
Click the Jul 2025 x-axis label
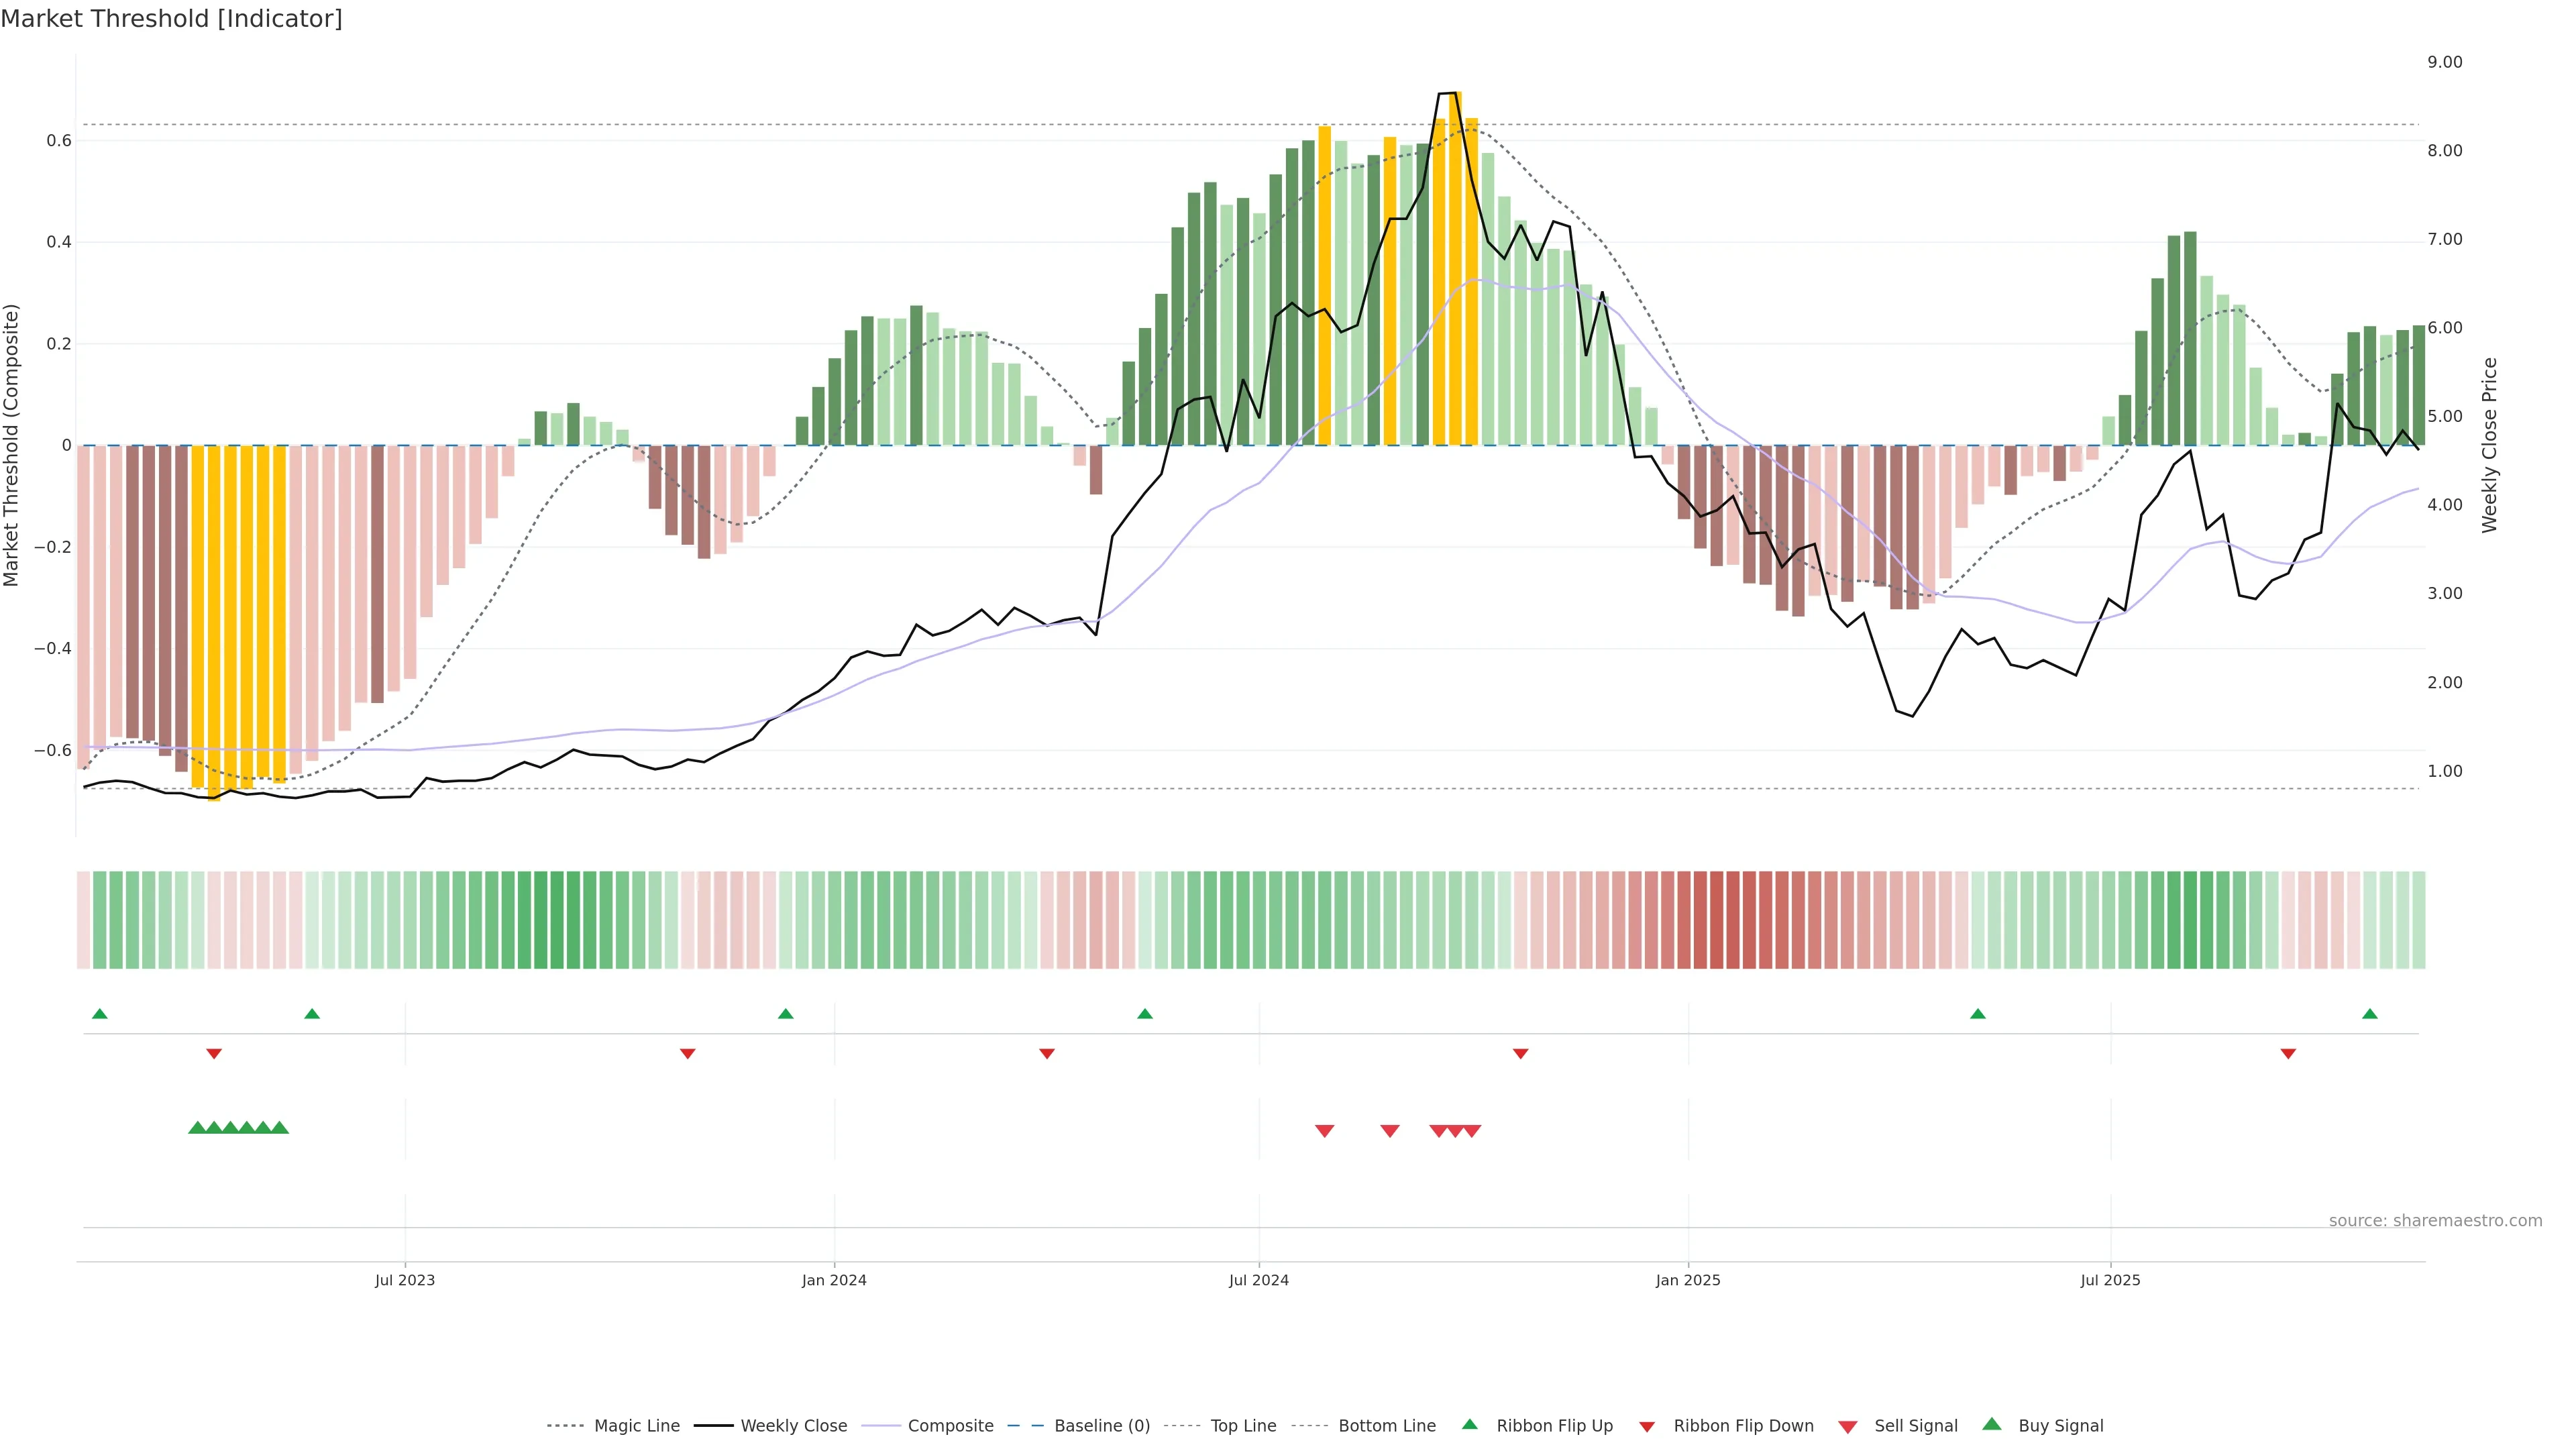2110,1280
